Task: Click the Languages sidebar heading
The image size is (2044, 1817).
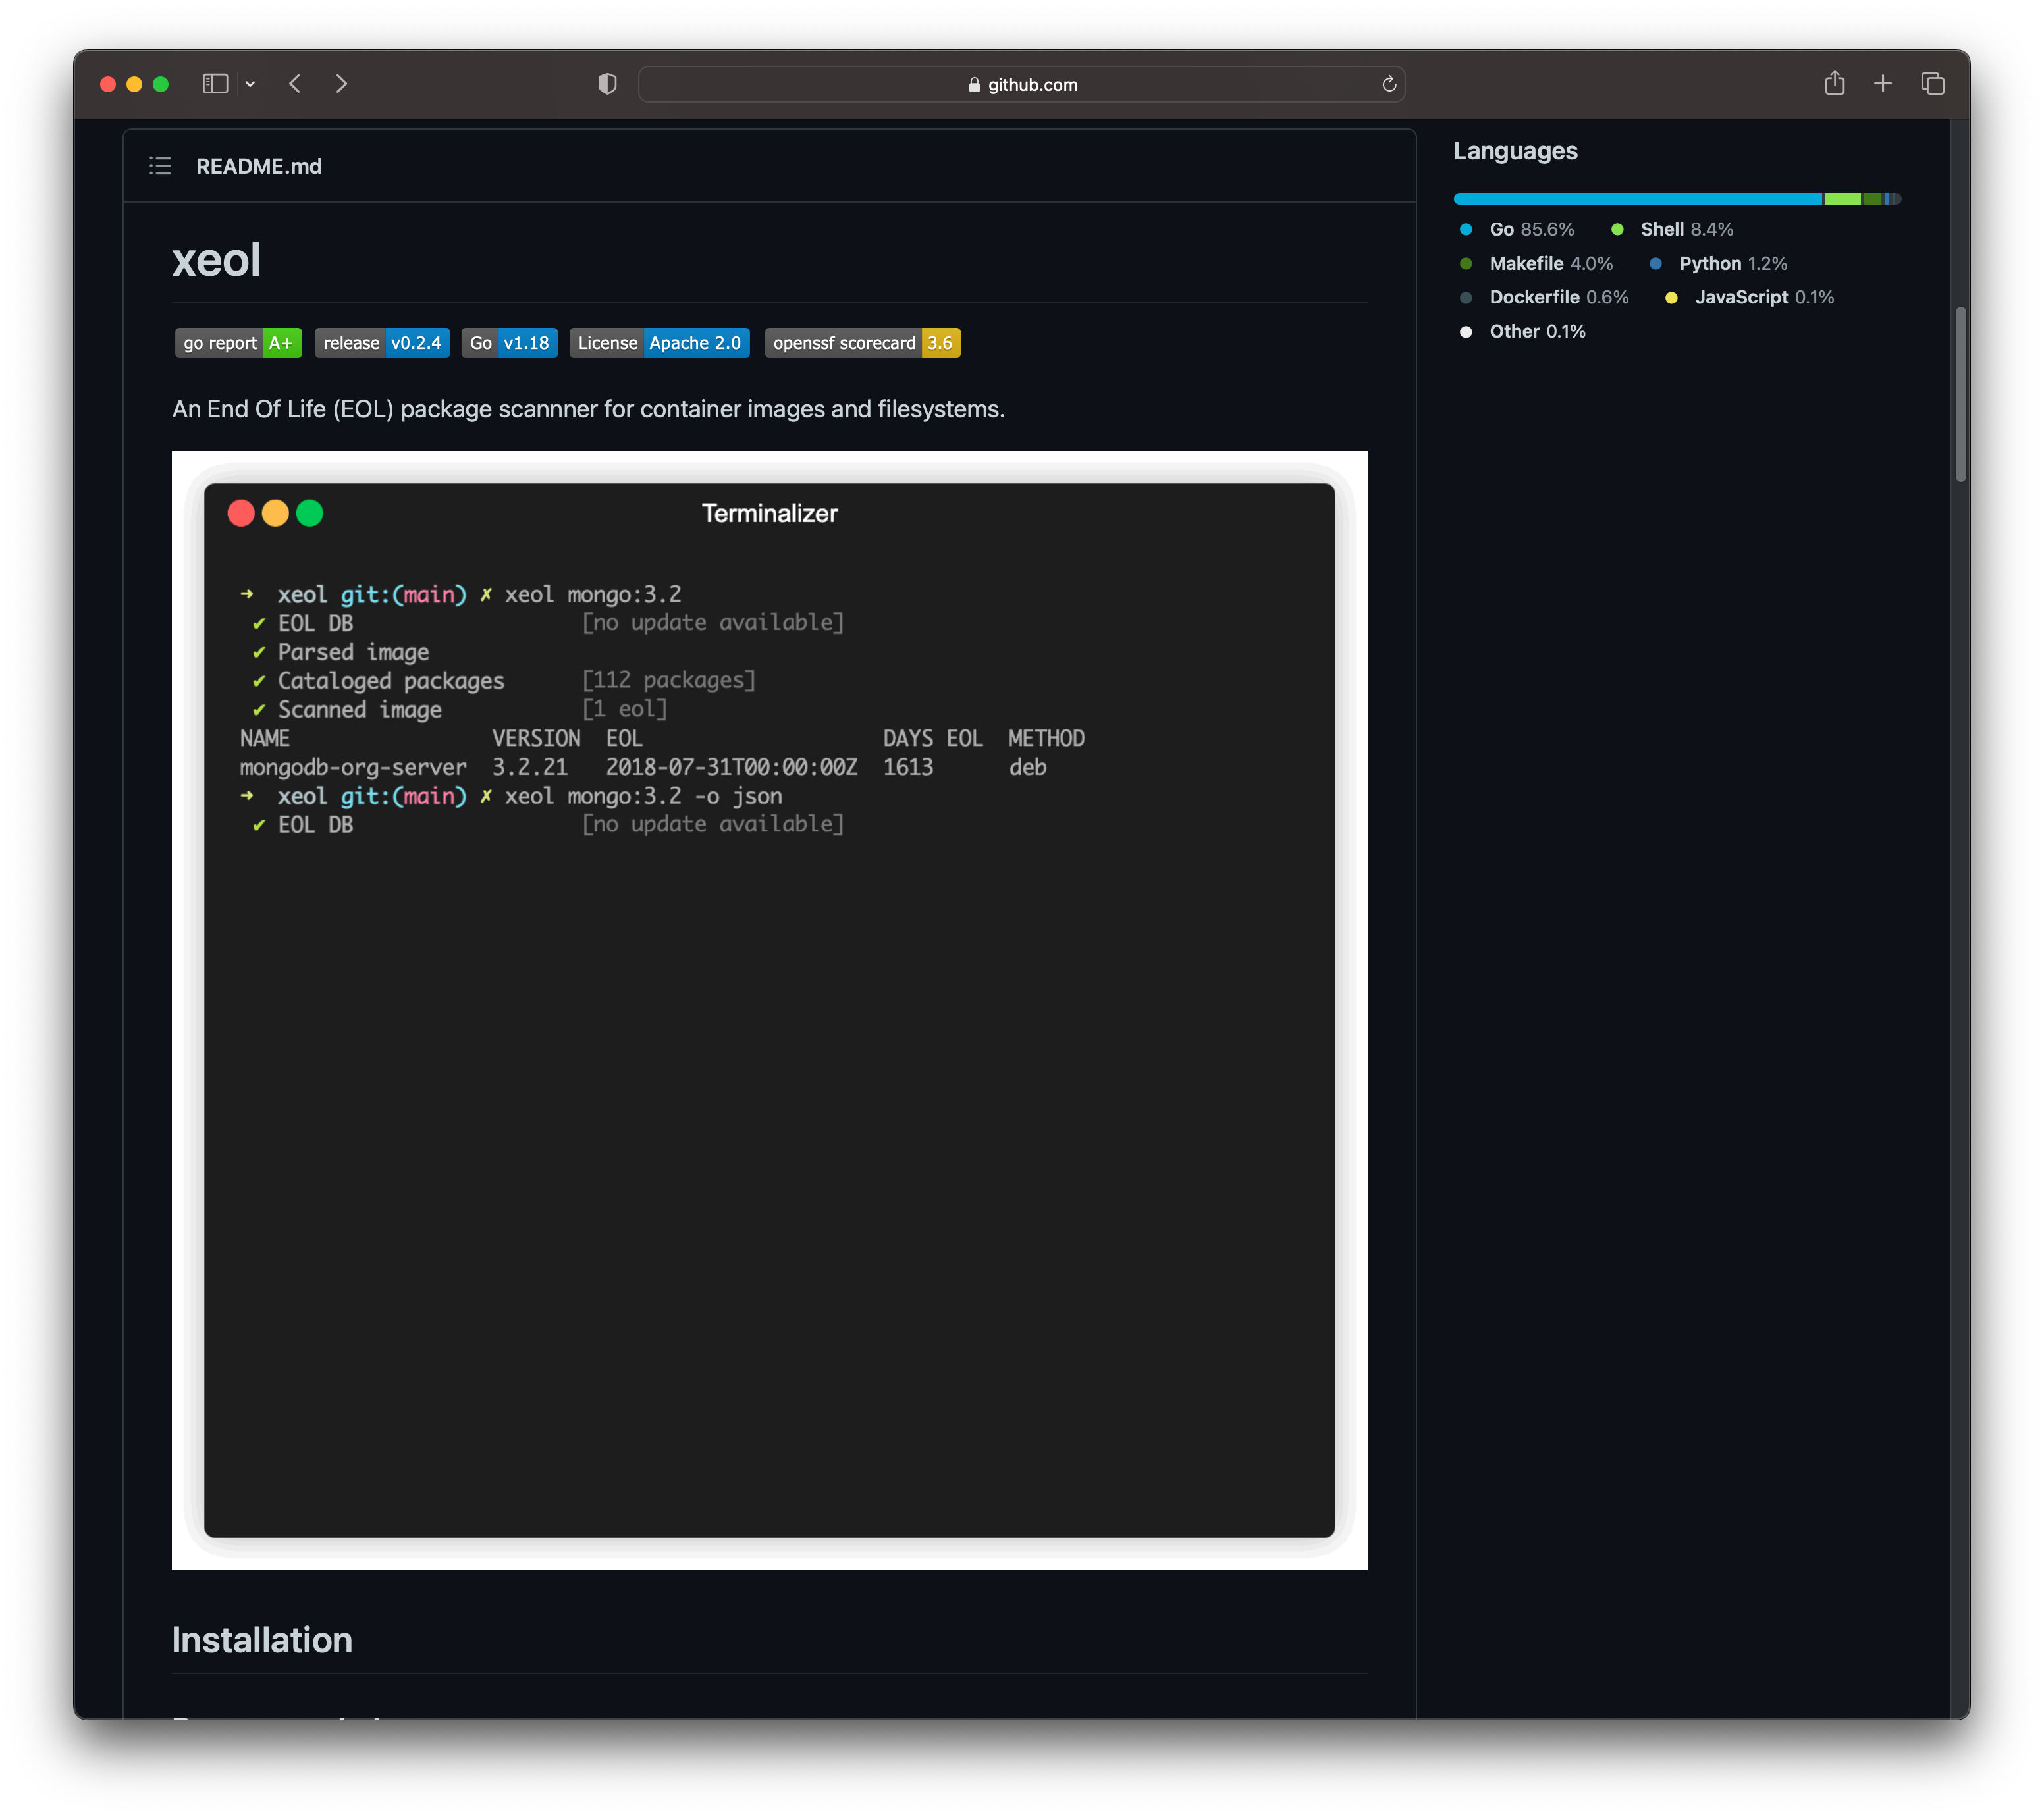Action: (x=1515, y=151)
